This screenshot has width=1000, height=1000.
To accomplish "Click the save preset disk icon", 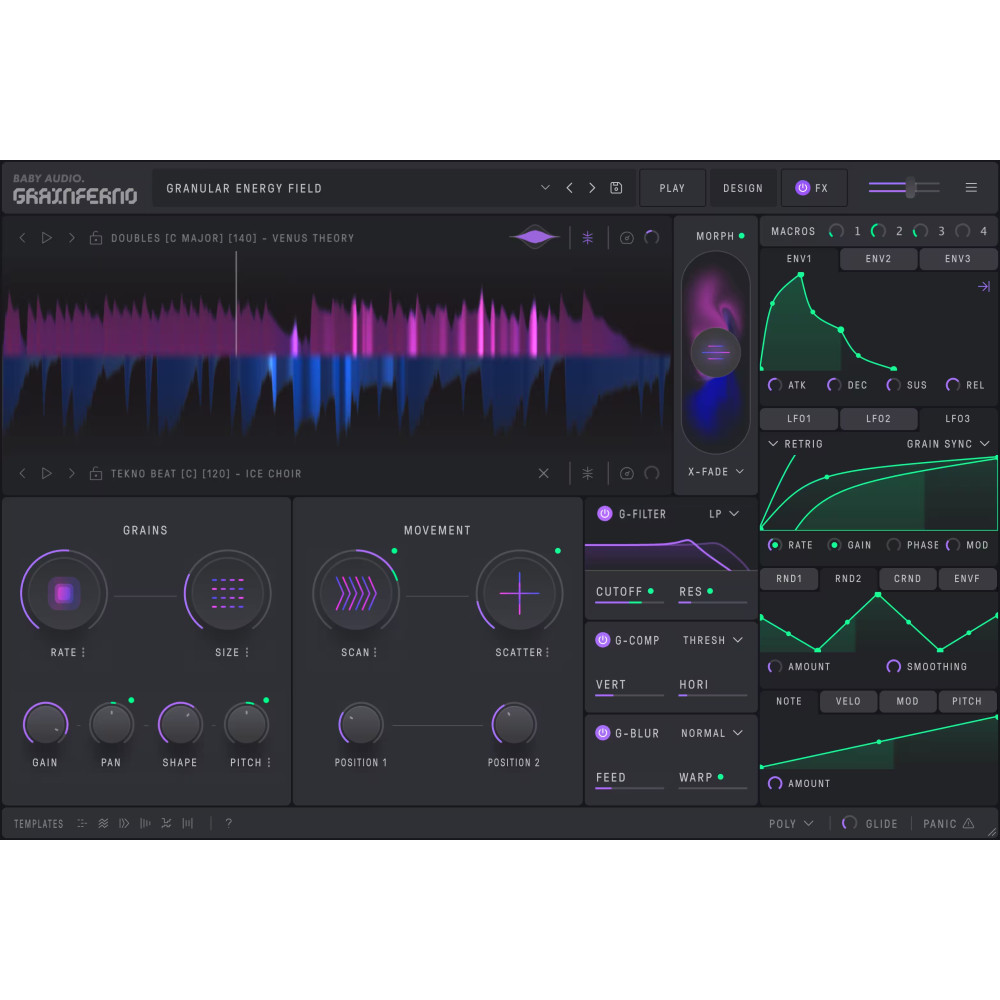I will click(615, 187).
